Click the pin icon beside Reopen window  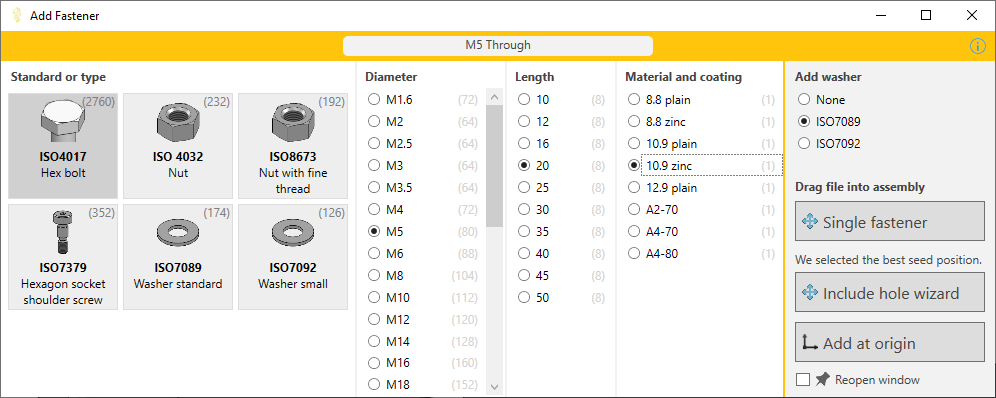[823, 380]
